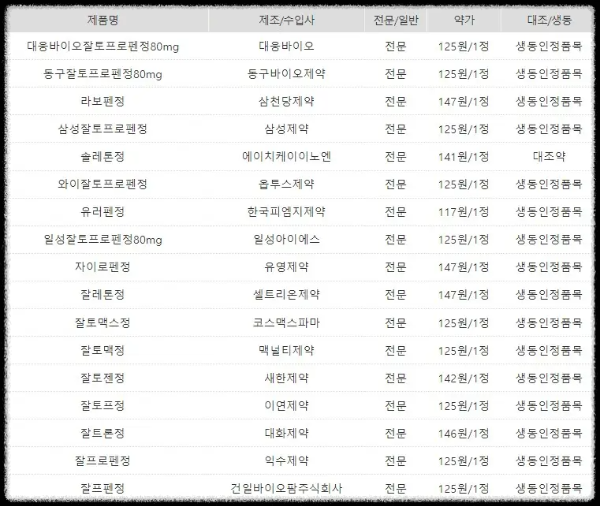Click 생동인정품목 in the 잘프펜정 row

click(549, 488)
